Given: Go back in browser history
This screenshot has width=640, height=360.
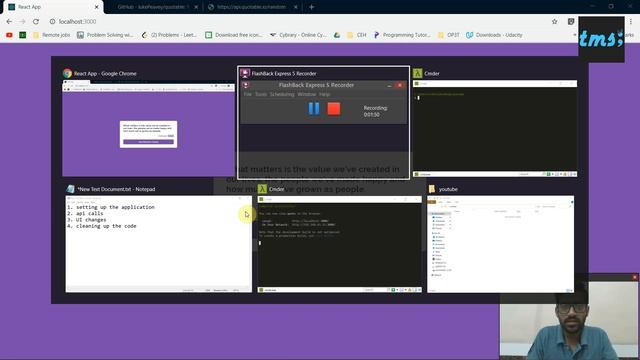Looking at the screenshot, I should (9, 22).
